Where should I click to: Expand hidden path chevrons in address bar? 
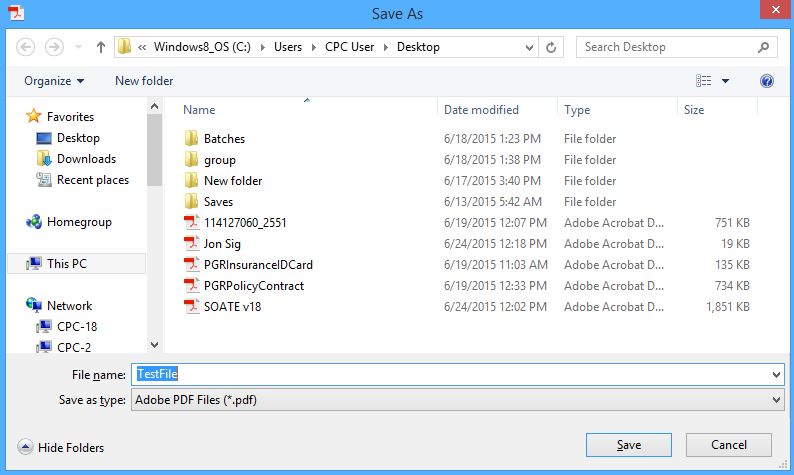point(142,47)
